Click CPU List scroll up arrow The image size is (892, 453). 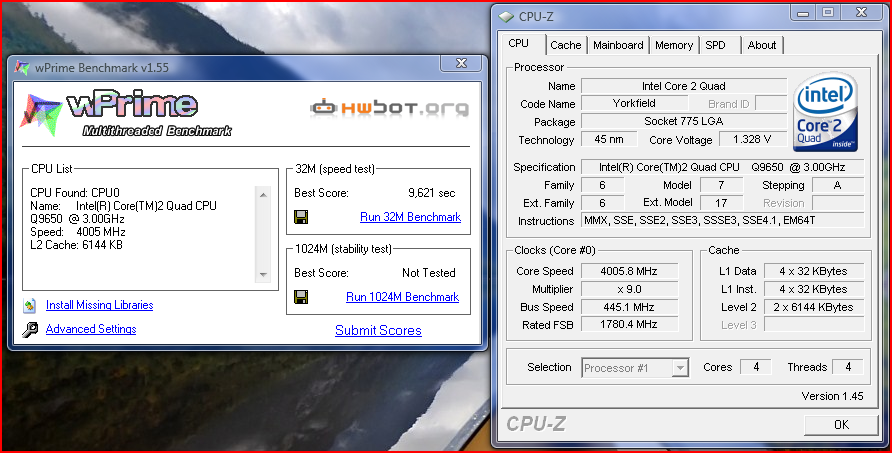pos(263,195)
